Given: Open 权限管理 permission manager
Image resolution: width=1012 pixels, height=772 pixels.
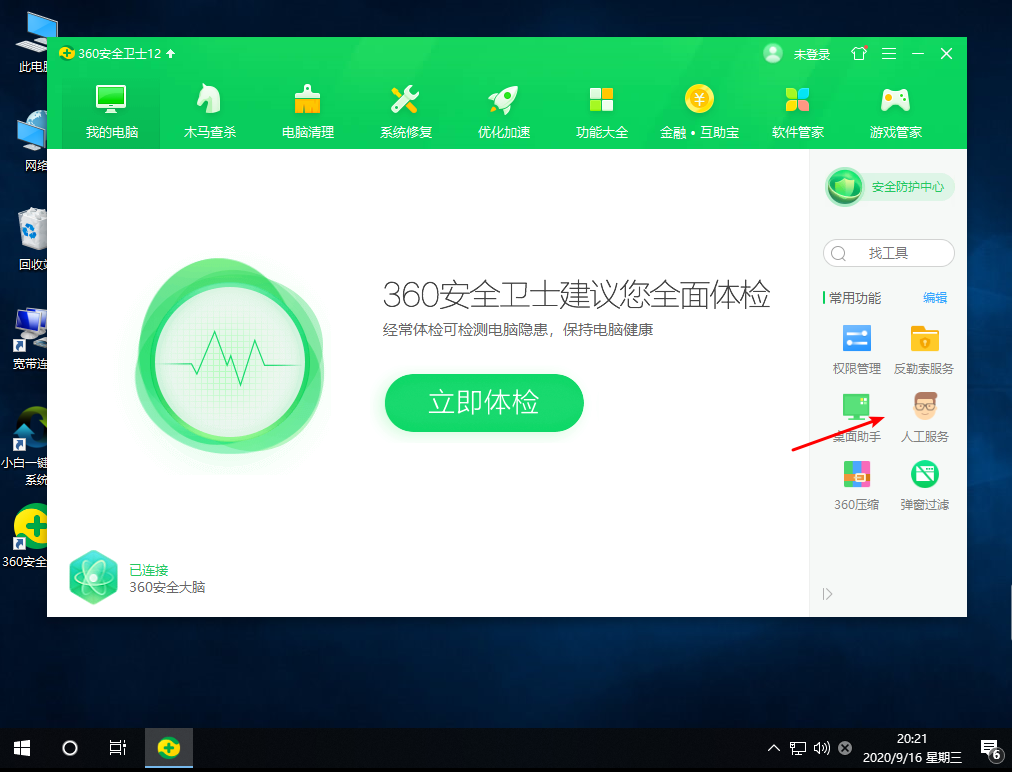Looking at the screenshot, I should 856,347.
